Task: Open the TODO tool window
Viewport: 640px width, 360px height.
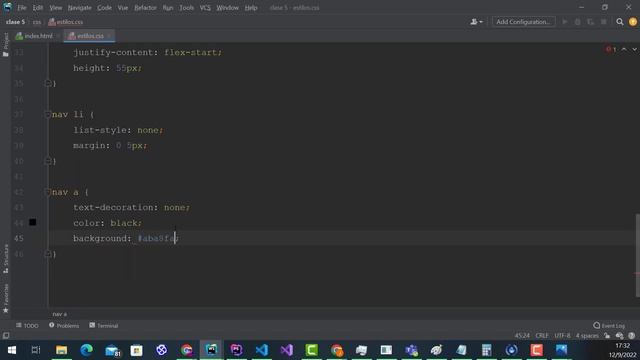Action: tap(27, 325)
